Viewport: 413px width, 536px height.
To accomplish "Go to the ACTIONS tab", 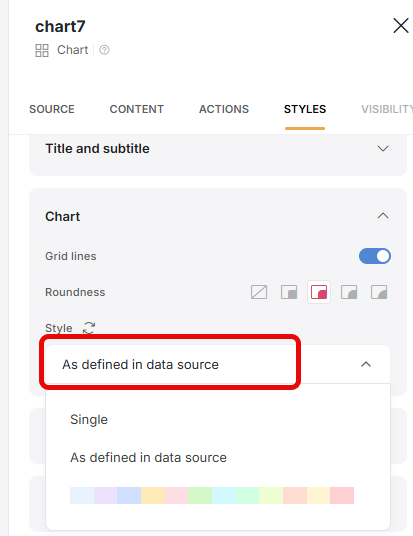I will click(224, 109).
